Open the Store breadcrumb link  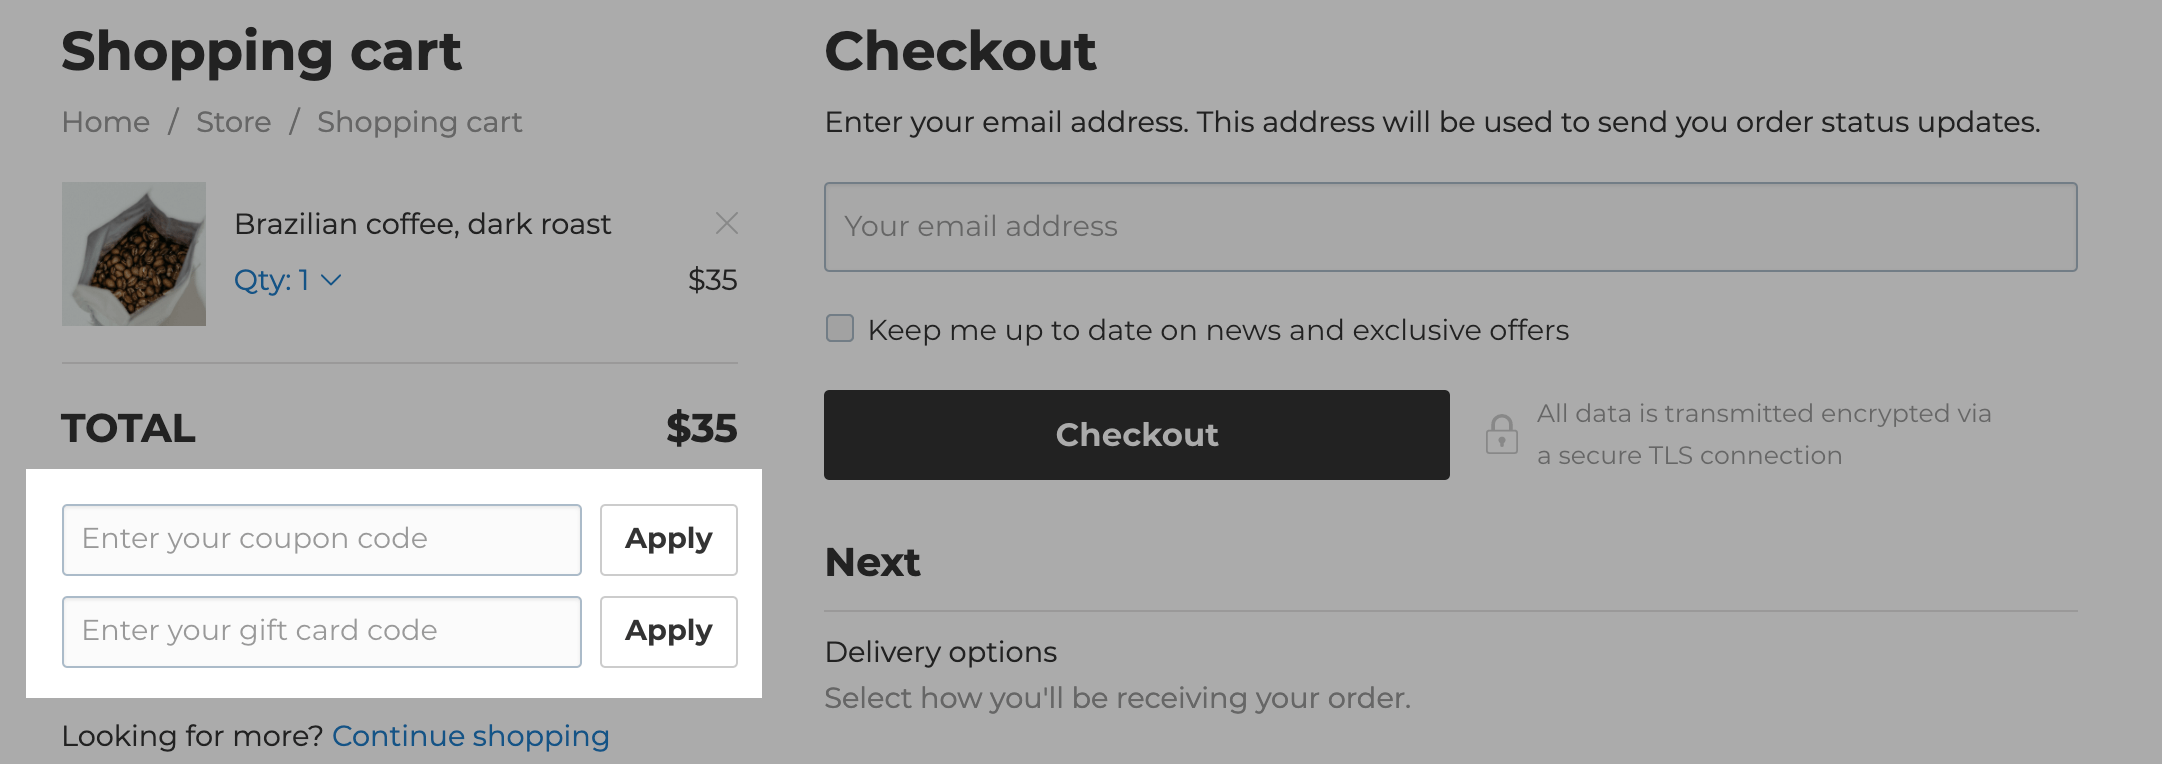[x=233, y=121]
